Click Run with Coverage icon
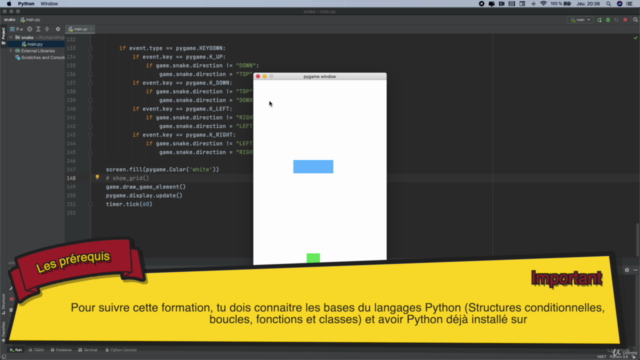This screenshot has width=640, height=360. pyautogui.click(x=616, y=20)
